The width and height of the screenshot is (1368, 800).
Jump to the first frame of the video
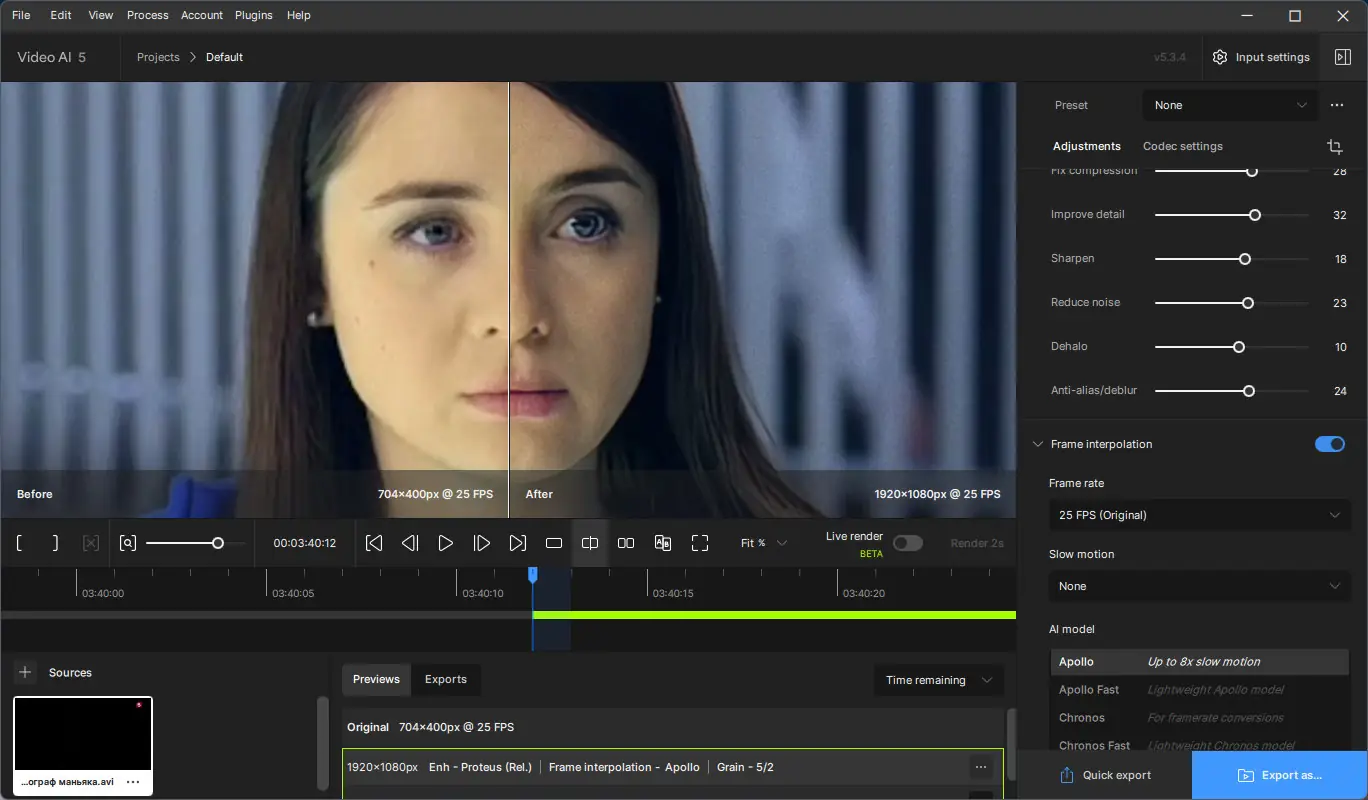(374, 543)
